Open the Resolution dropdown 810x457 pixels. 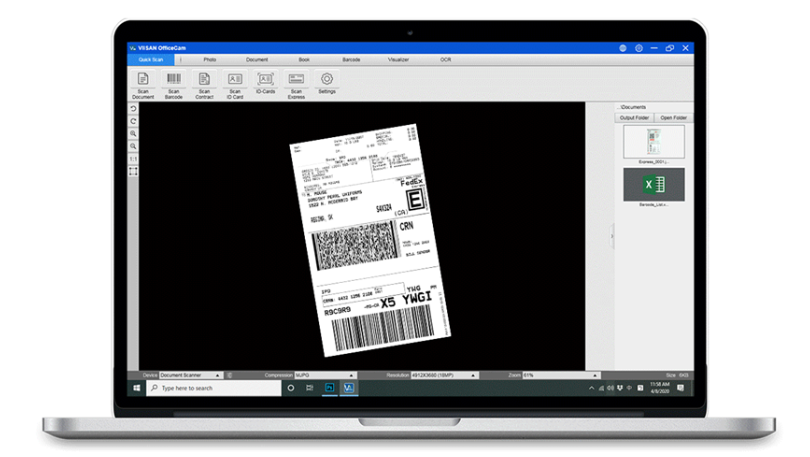pos(444,375)
